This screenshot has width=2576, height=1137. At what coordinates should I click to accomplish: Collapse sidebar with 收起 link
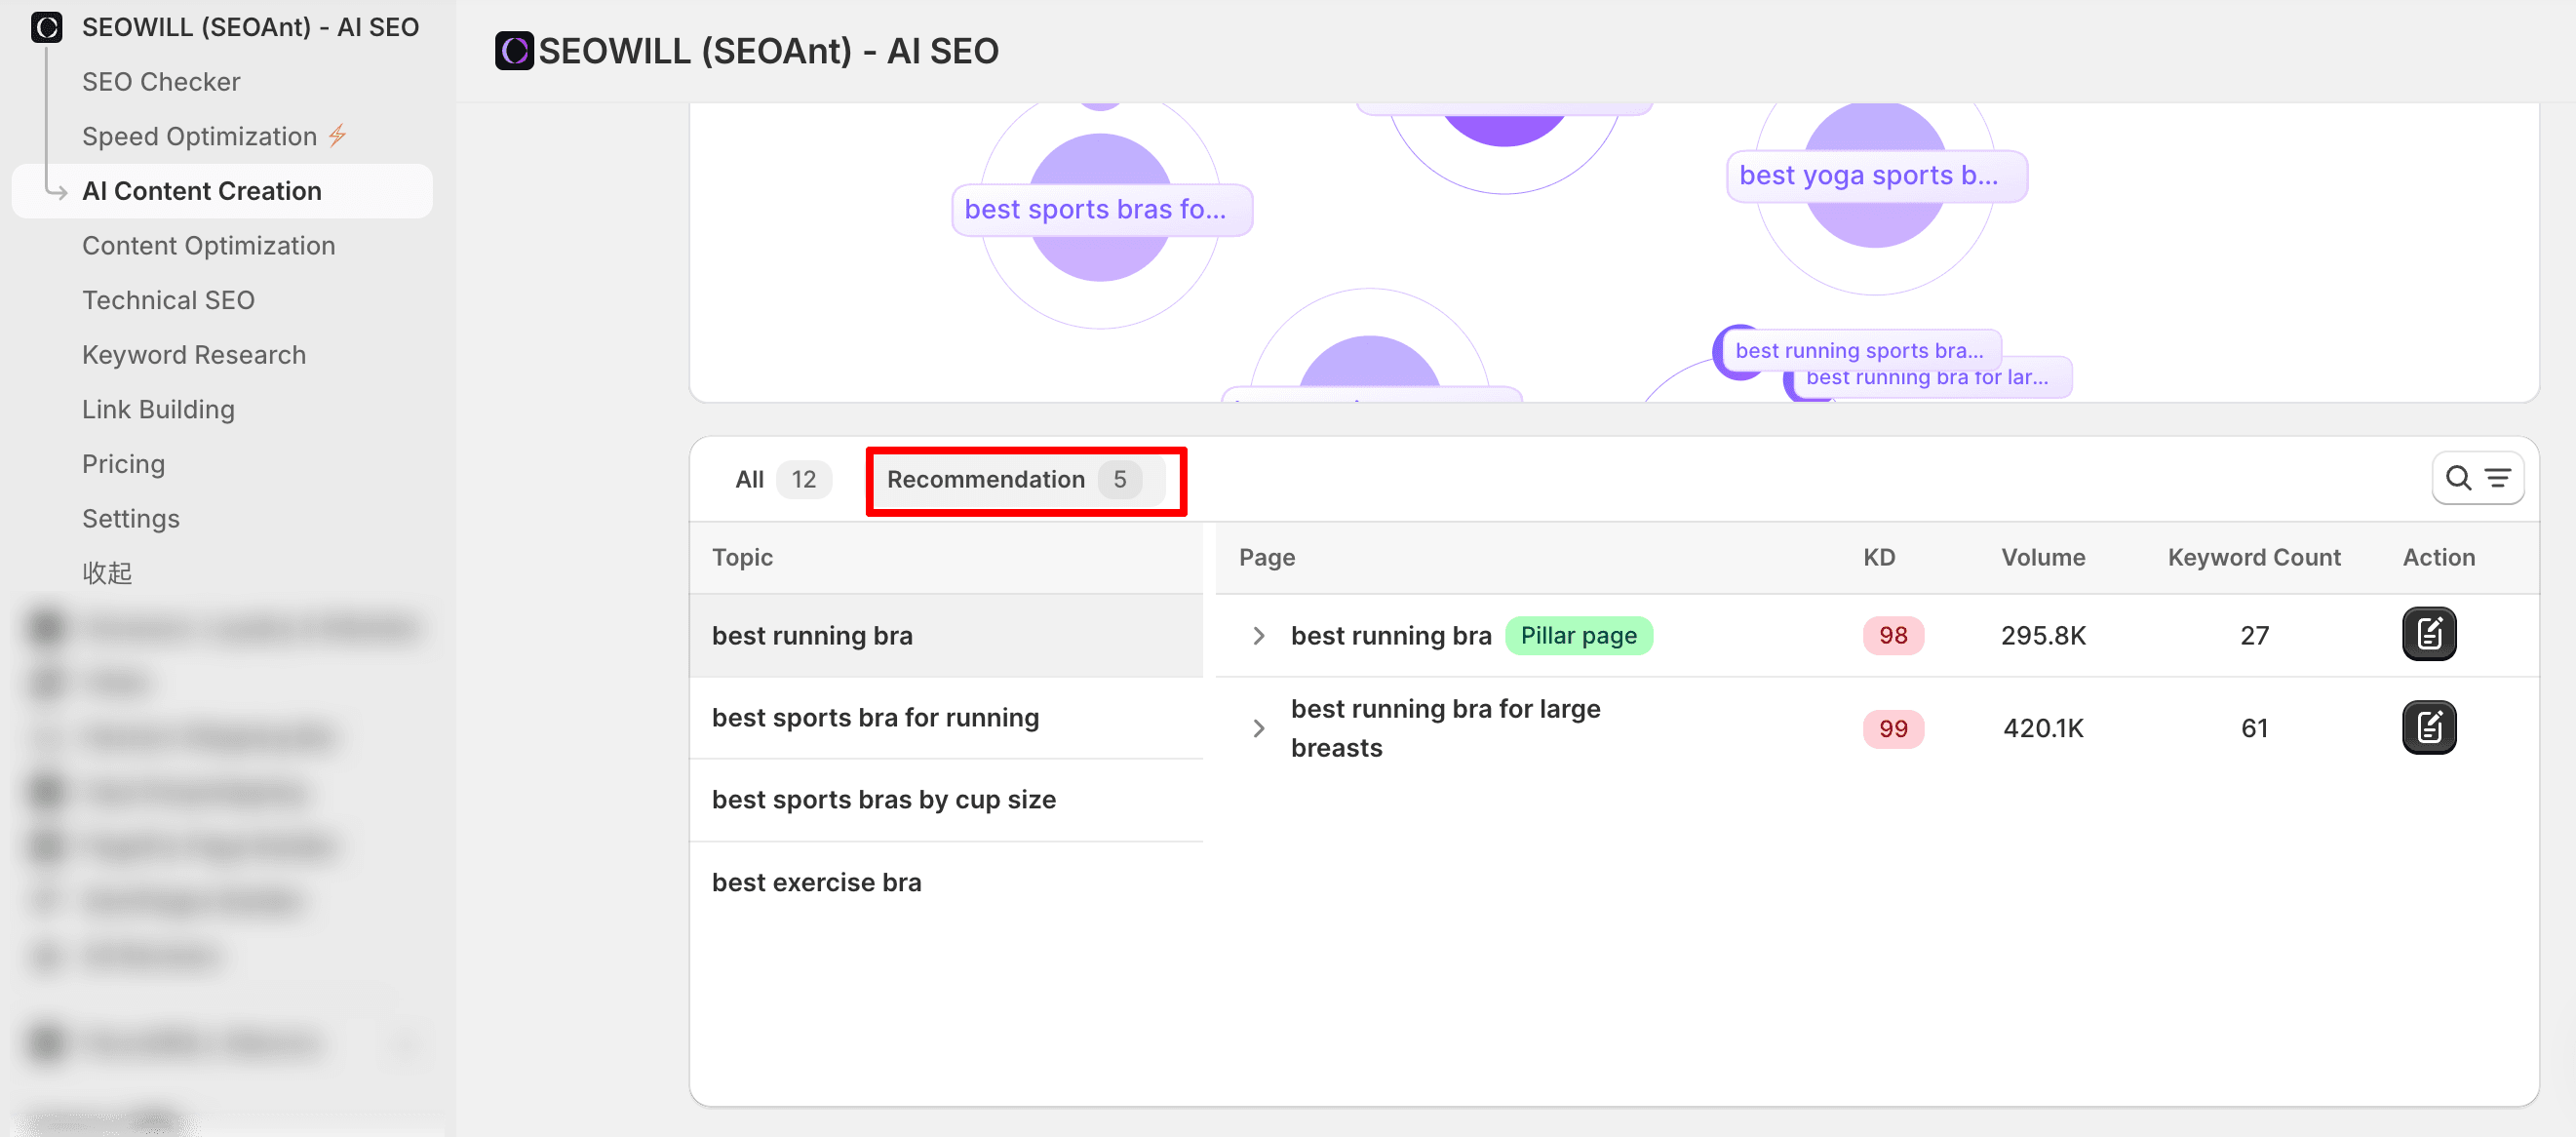(x=107, y=573)
